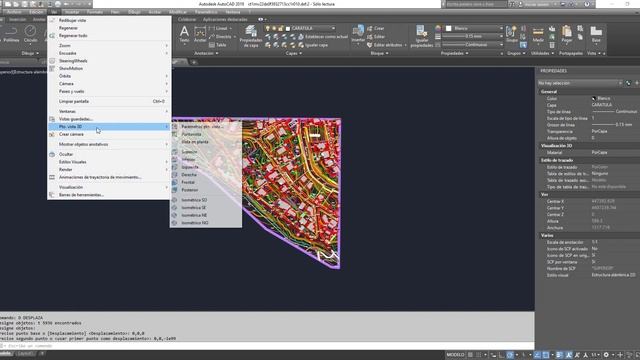Choose the Insertar block tool
Screen dimensions: 640x360
pyautogui.click(x=358, y=34)
